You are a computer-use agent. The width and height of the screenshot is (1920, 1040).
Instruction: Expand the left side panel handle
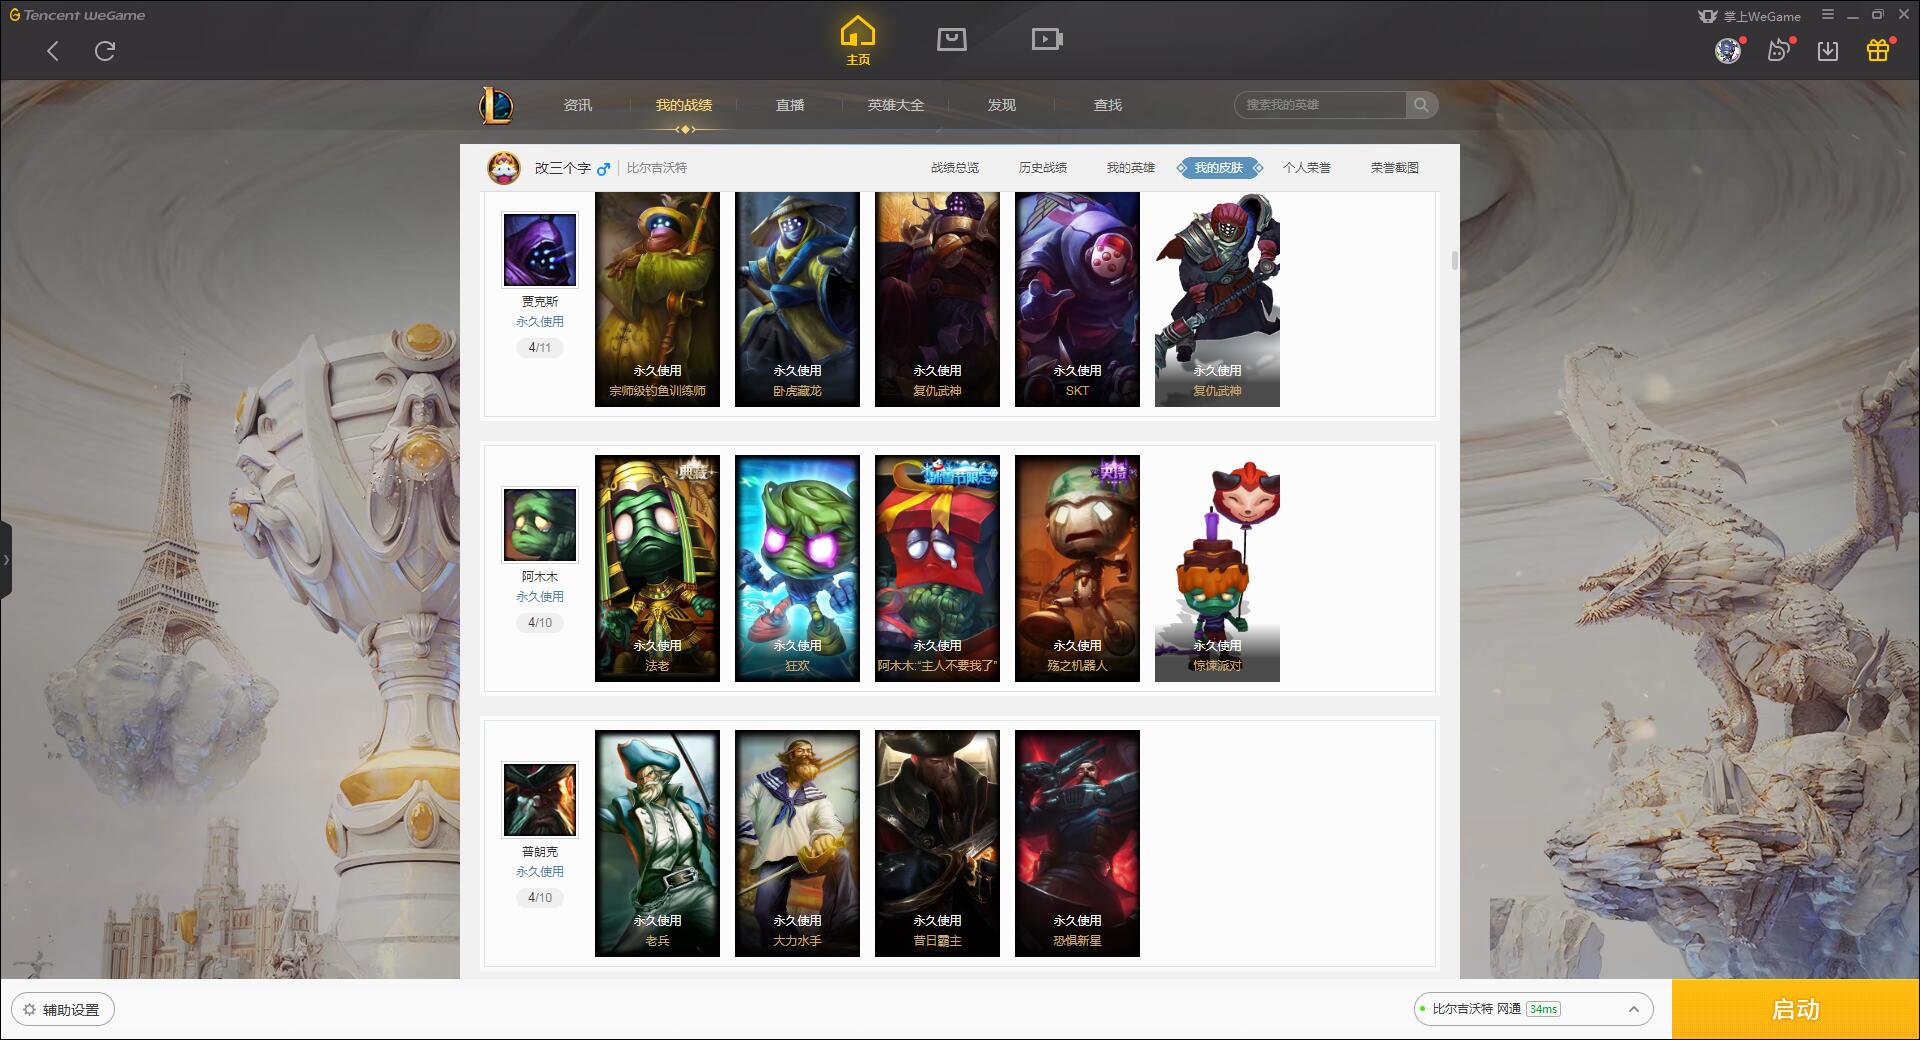pos(6,560)
